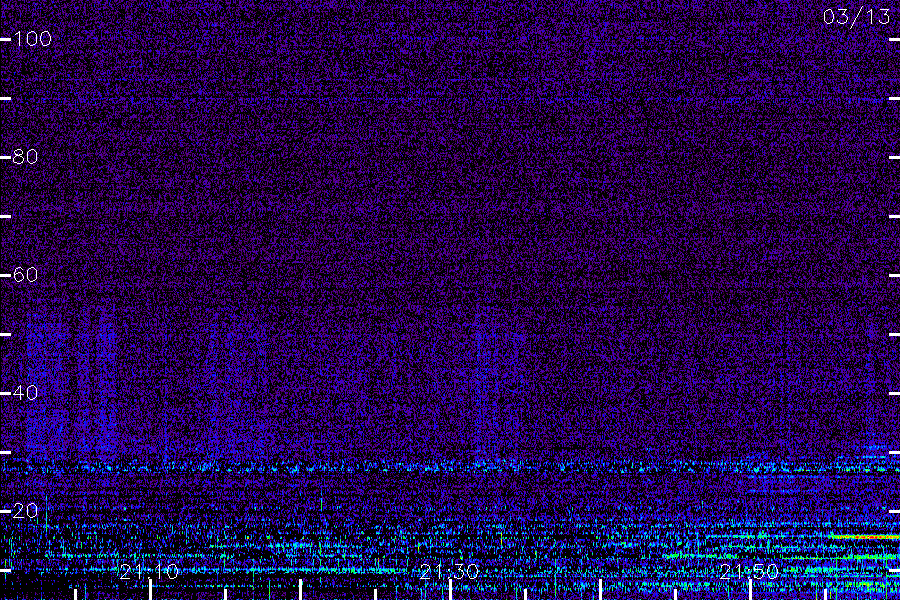The image size is (900, 600).
Task: Click the 100 frequency axis label
Action: [x=32, y=39]
